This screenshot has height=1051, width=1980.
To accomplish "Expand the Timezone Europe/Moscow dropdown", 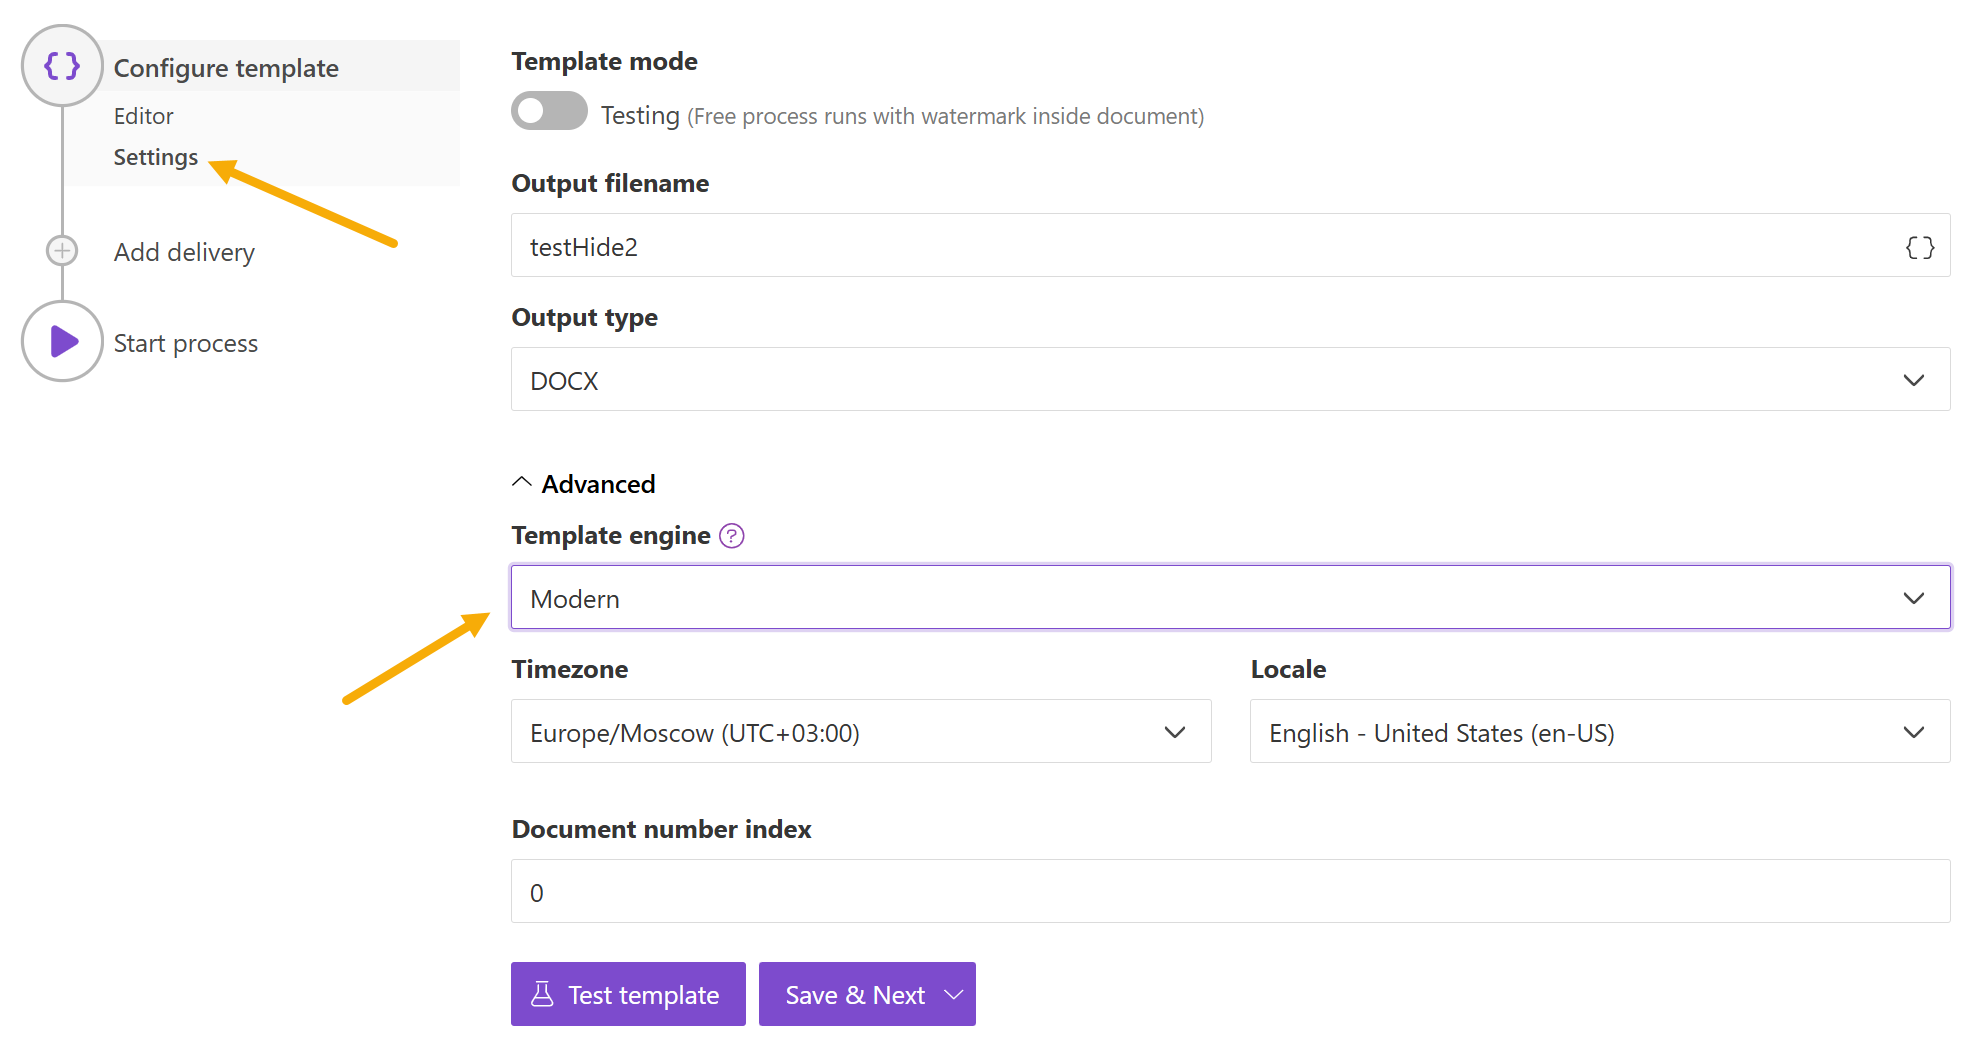I will tap(860, 732).
